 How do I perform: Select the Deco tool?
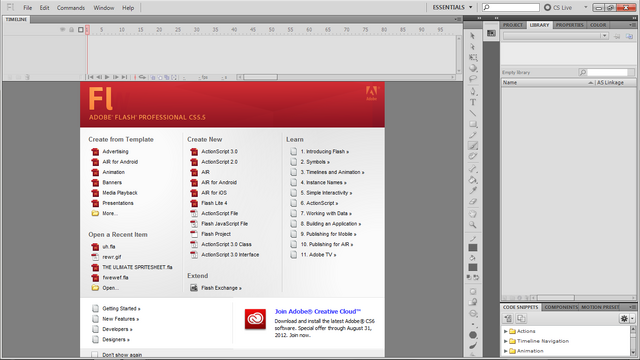point(473,156)
